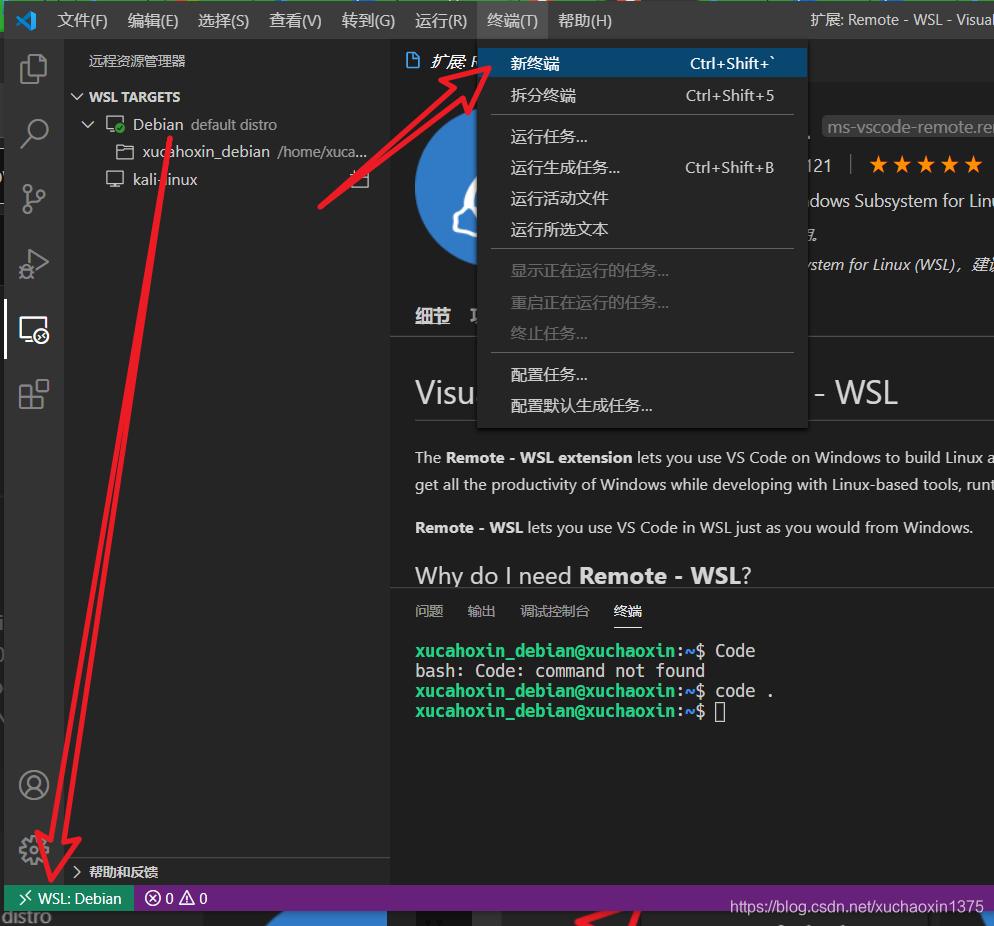This screenshot has width=994, height=926.
Task: Open the 查看(V) menu
Action: tap(295, 21)
